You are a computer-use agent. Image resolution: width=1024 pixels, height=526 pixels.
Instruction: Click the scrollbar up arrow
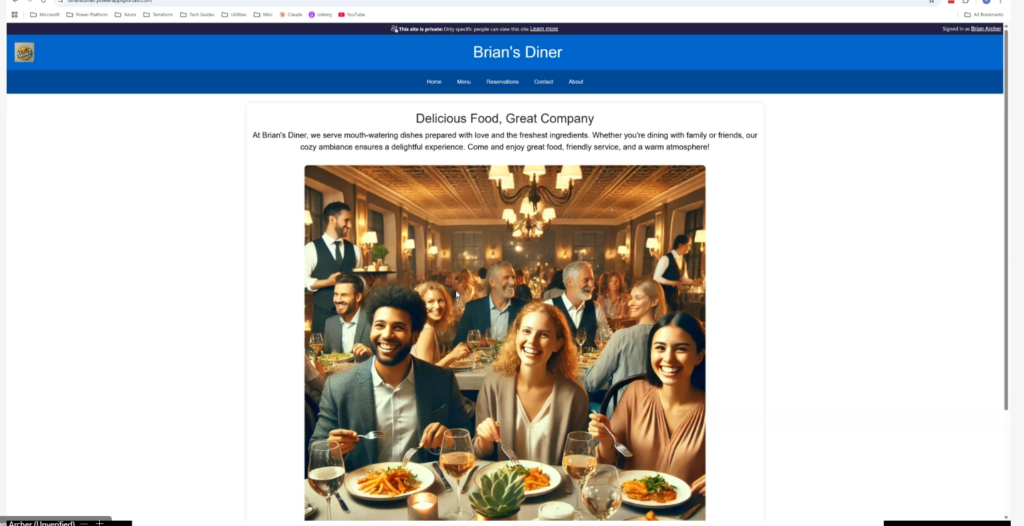pos(1006,25)
